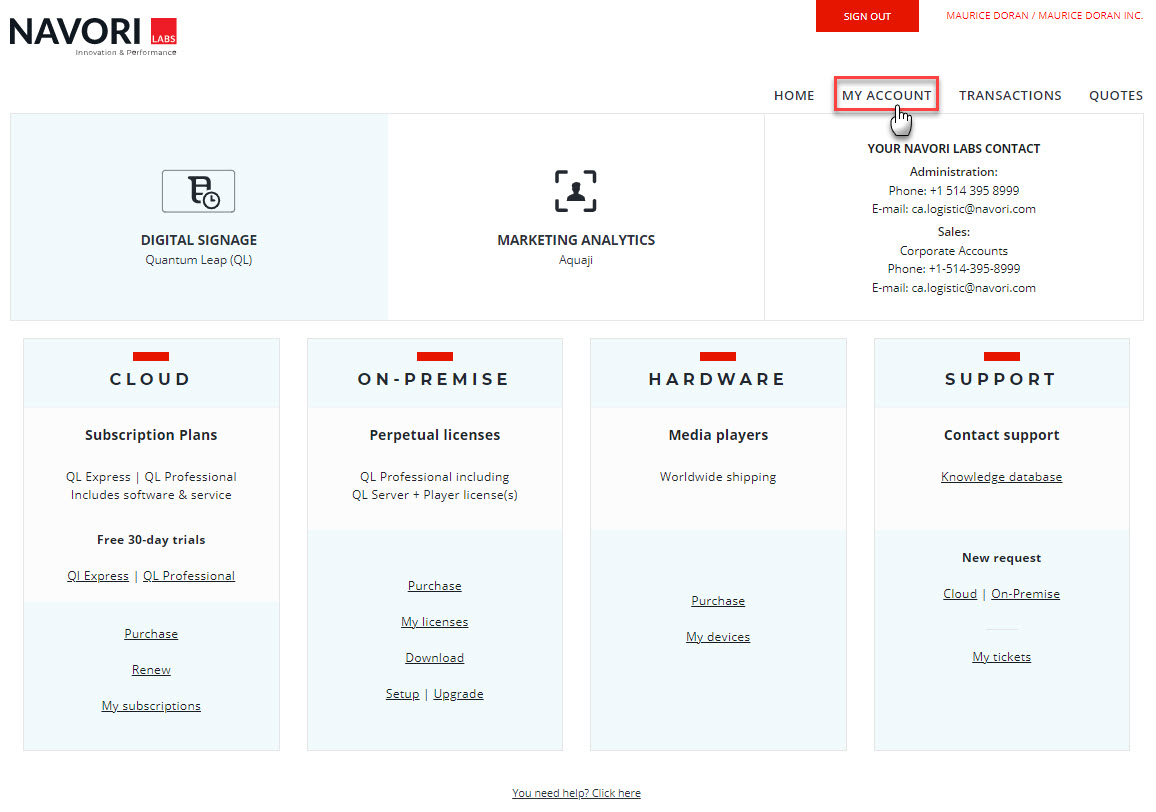Viewport: 1156px width, 812px height.
Task: Open the Upgrade link
Action: tap(459, 694)
